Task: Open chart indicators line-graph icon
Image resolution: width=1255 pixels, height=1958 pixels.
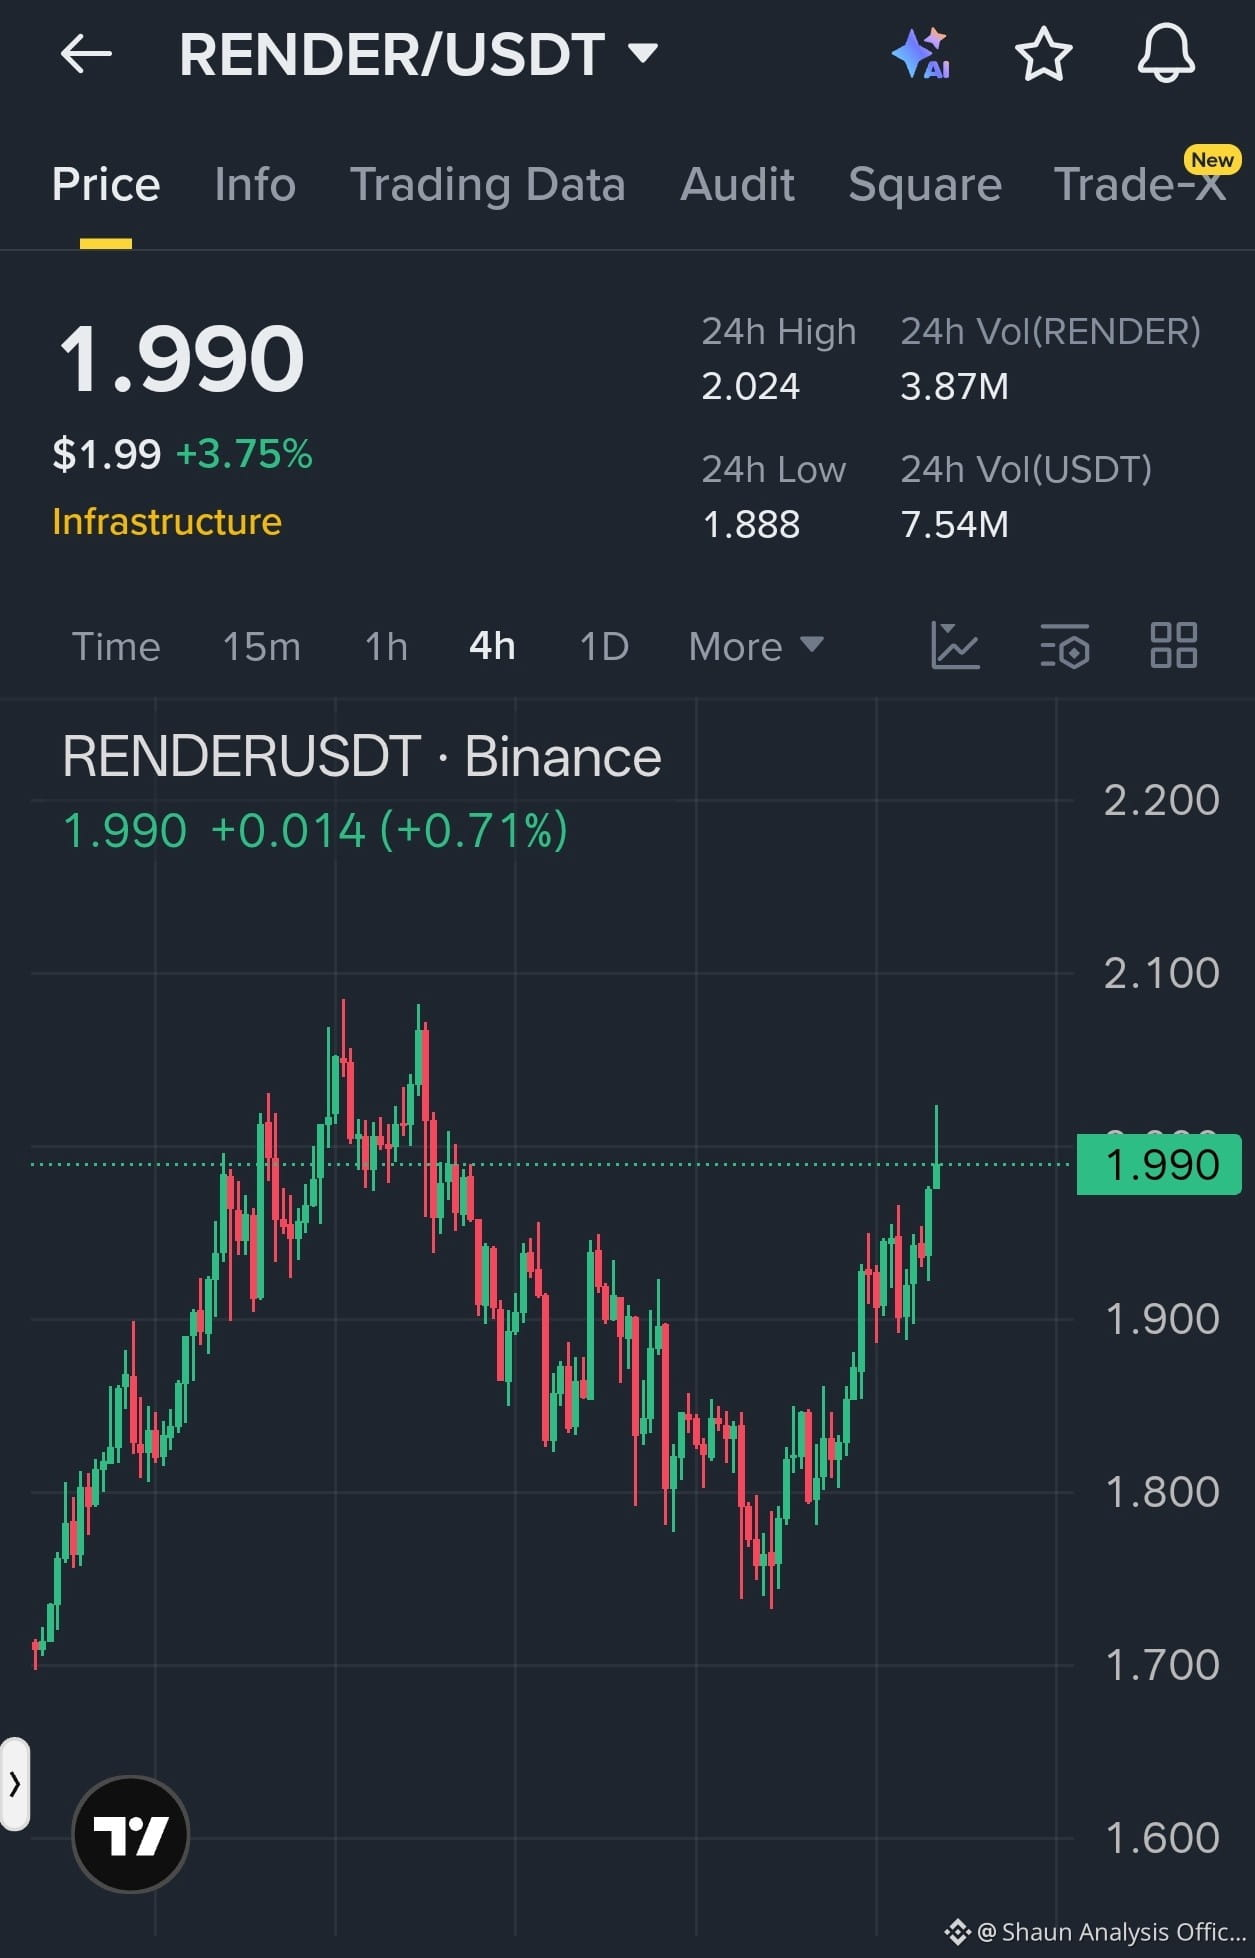Action: point(955,645)
